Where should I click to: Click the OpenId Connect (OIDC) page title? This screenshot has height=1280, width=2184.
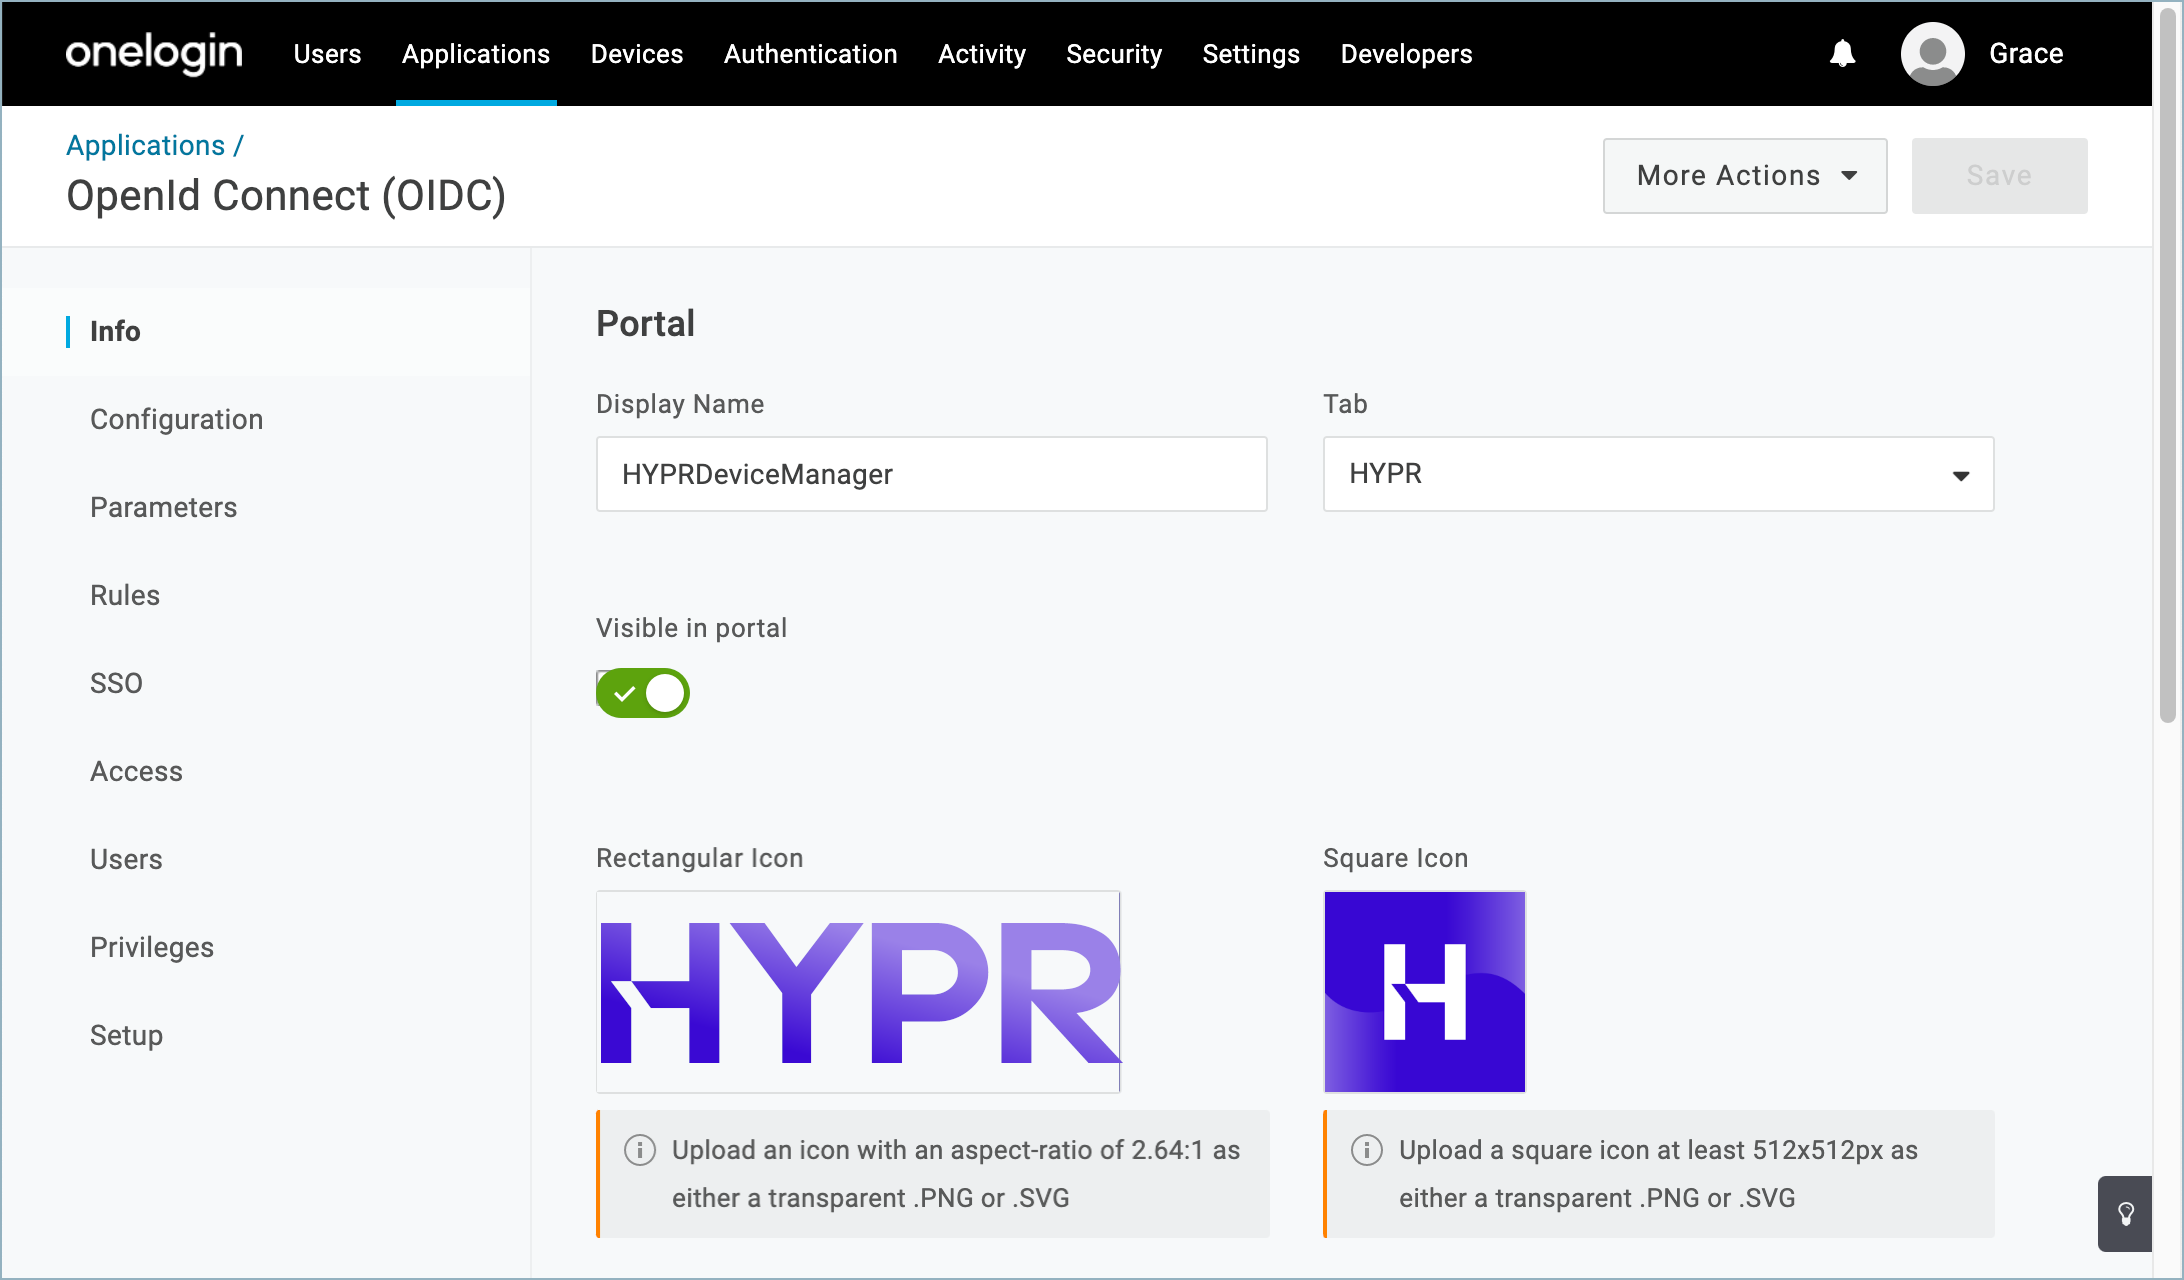click(286, 195)
